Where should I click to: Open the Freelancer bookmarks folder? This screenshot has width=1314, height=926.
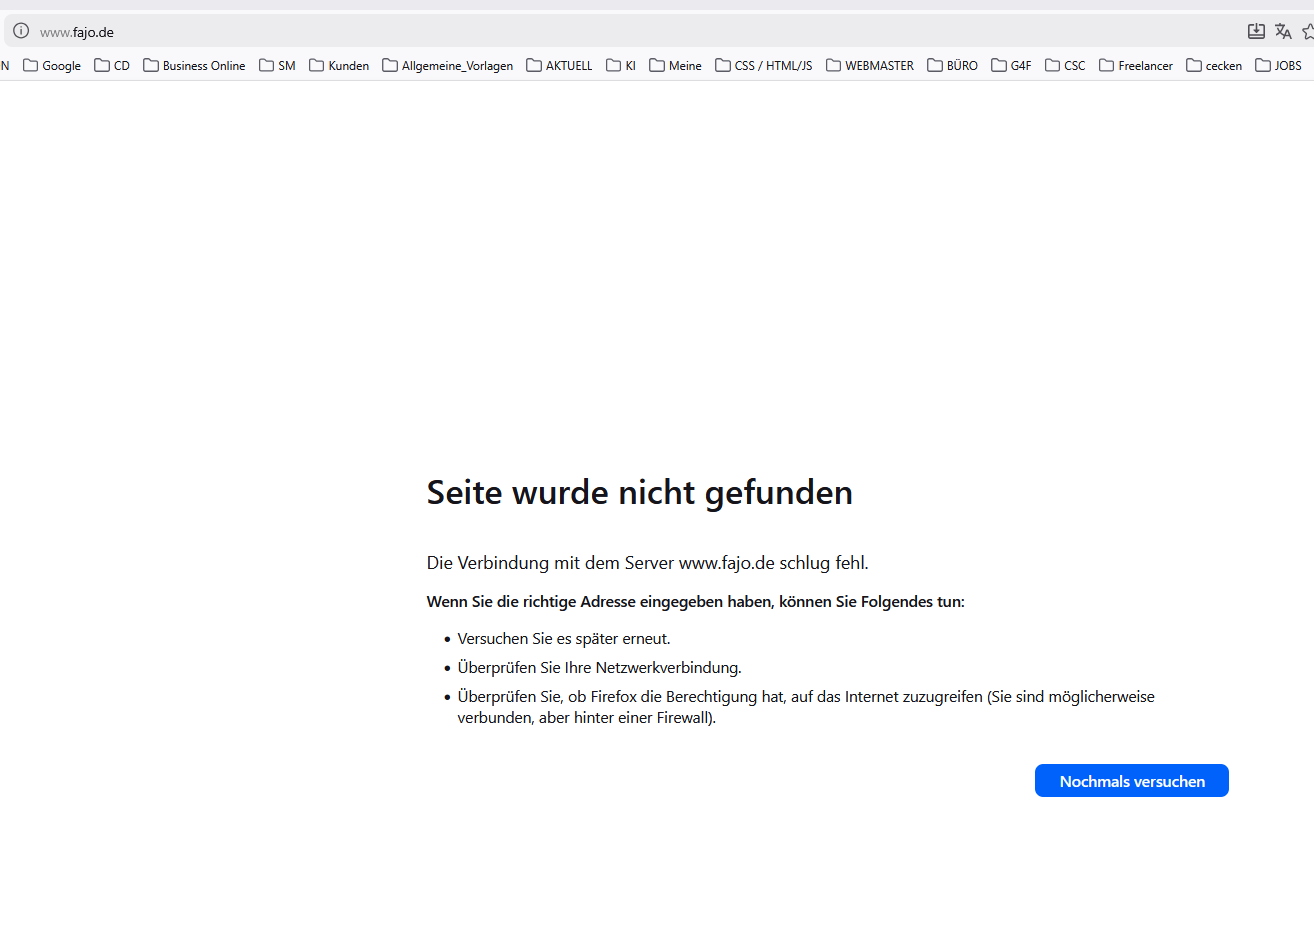(x=1136, y=66)
